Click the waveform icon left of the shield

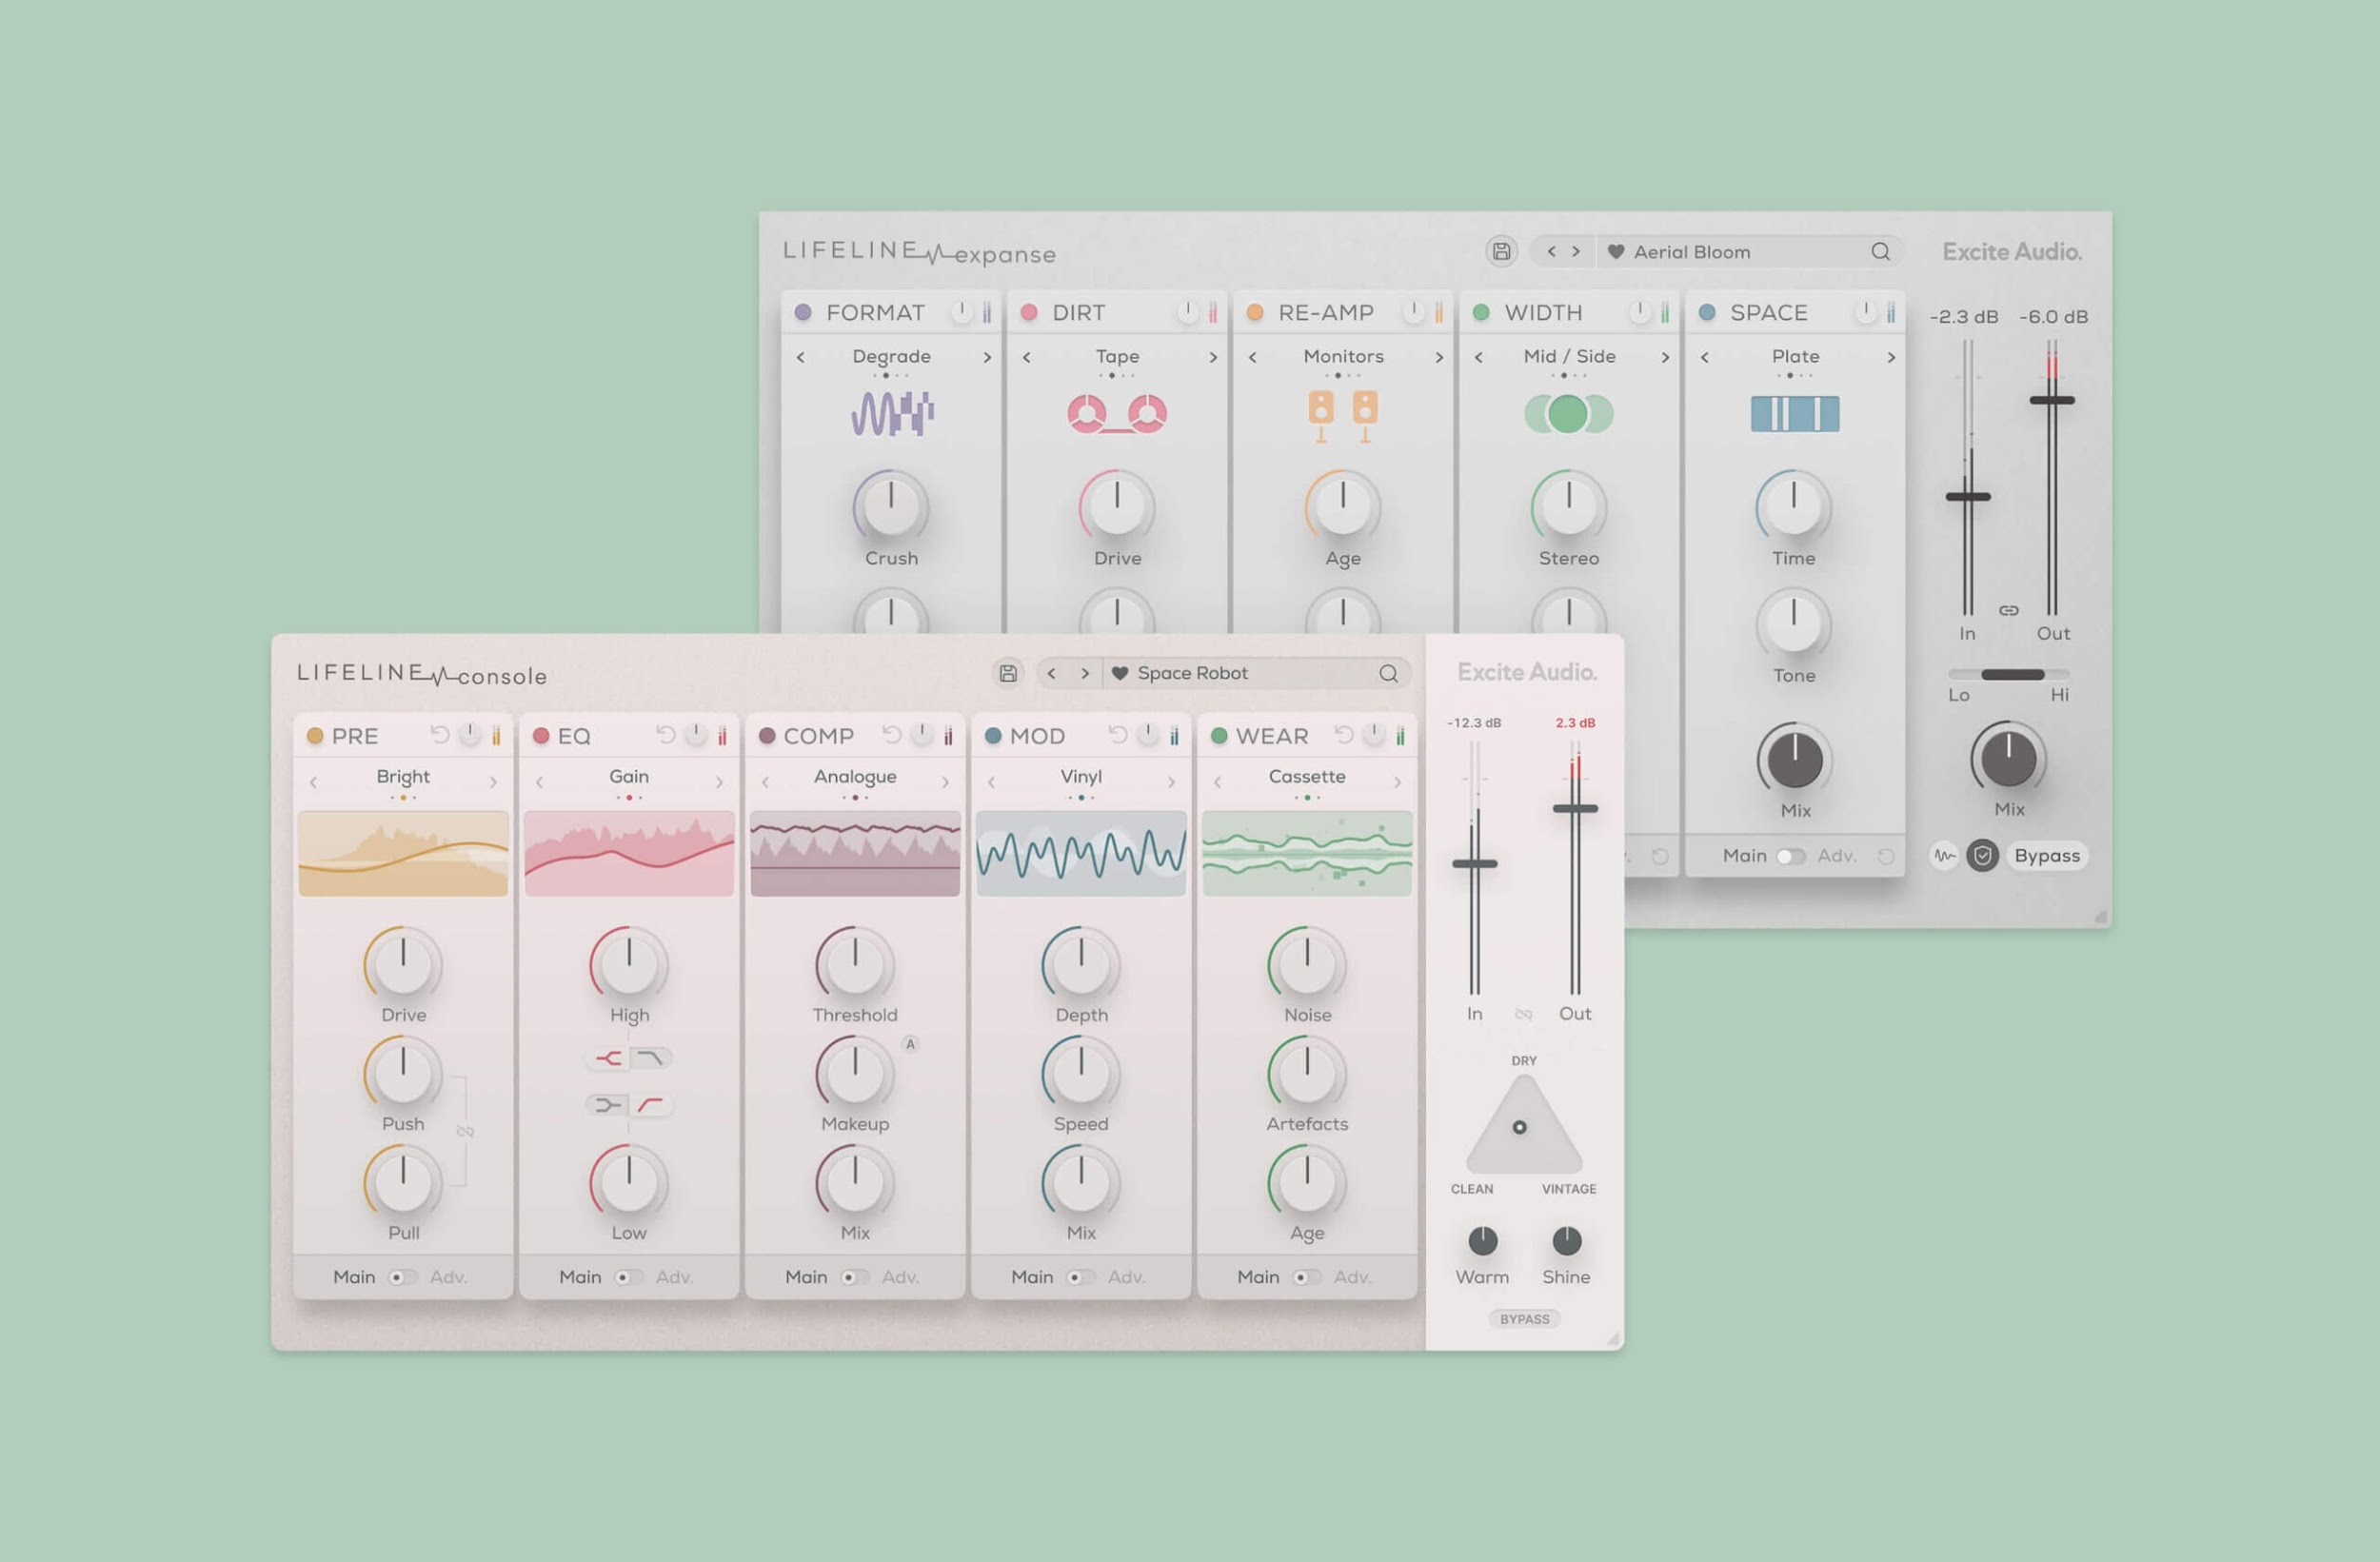coord(1944,855)
